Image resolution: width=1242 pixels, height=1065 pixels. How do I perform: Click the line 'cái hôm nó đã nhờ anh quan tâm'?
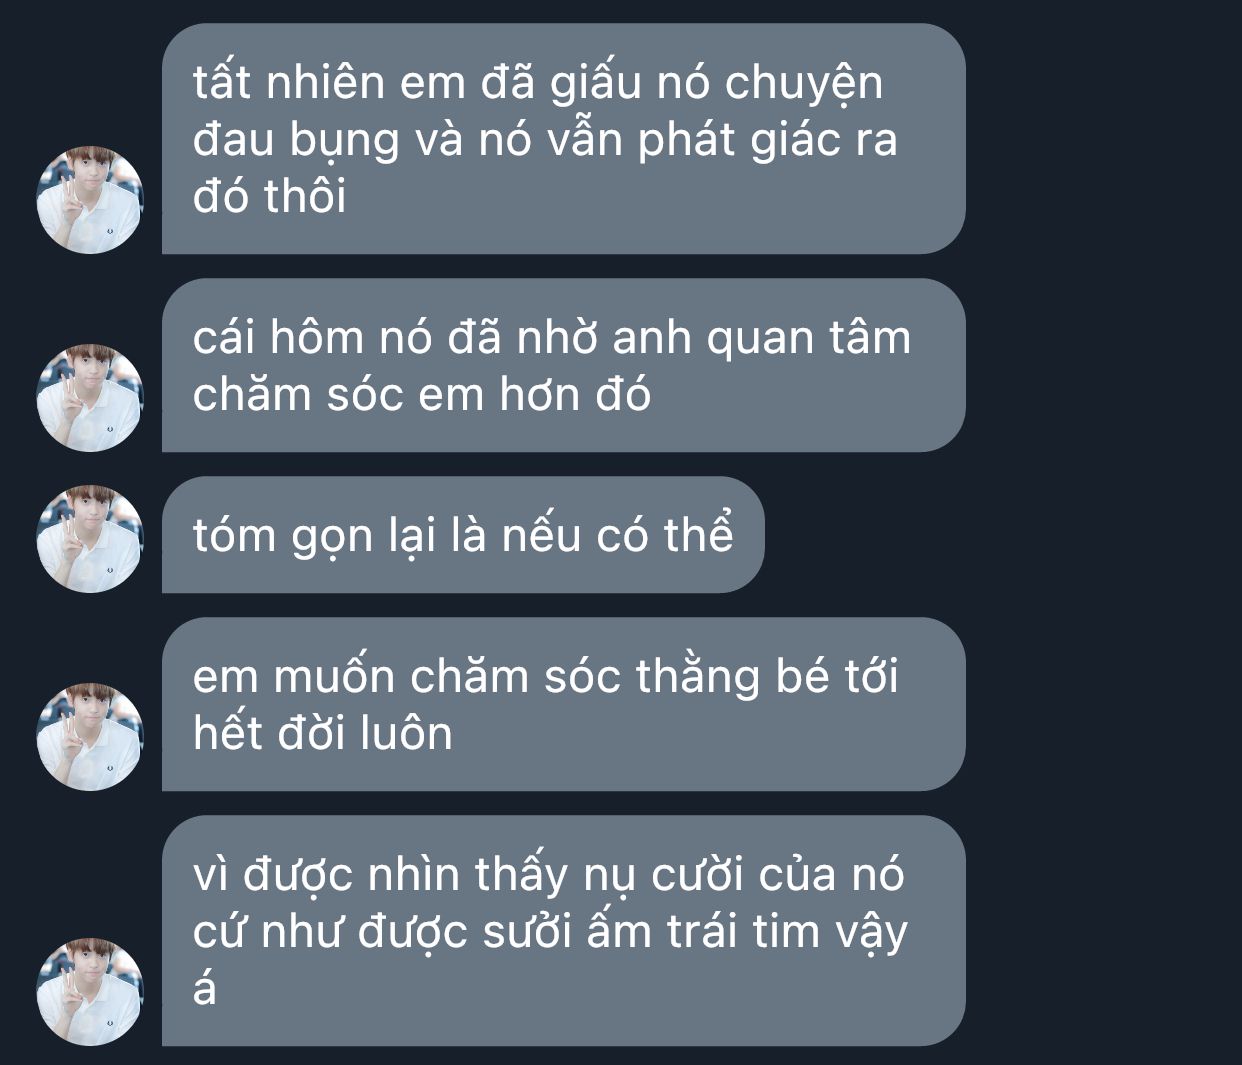[x=552, y=338]
